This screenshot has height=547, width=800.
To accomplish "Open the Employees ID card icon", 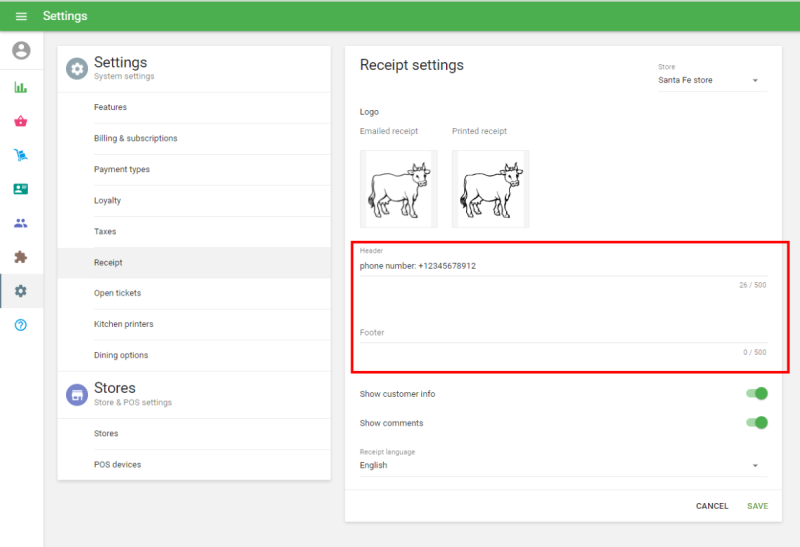I will [21, 189].
